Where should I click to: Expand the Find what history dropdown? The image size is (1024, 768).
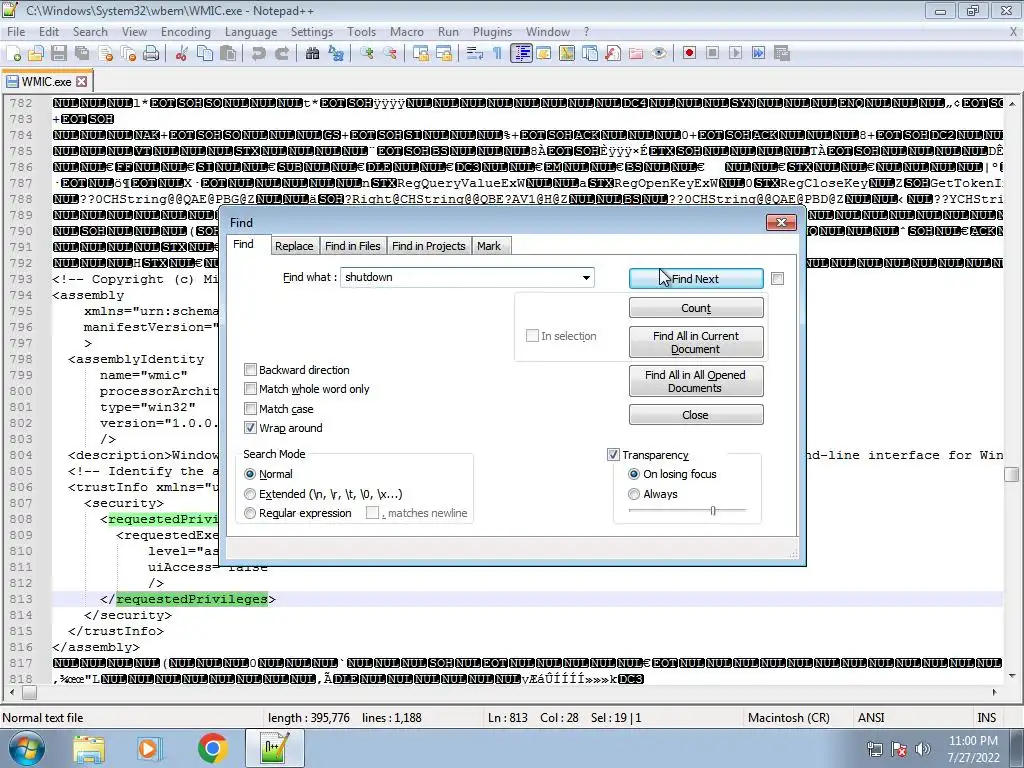586,278
